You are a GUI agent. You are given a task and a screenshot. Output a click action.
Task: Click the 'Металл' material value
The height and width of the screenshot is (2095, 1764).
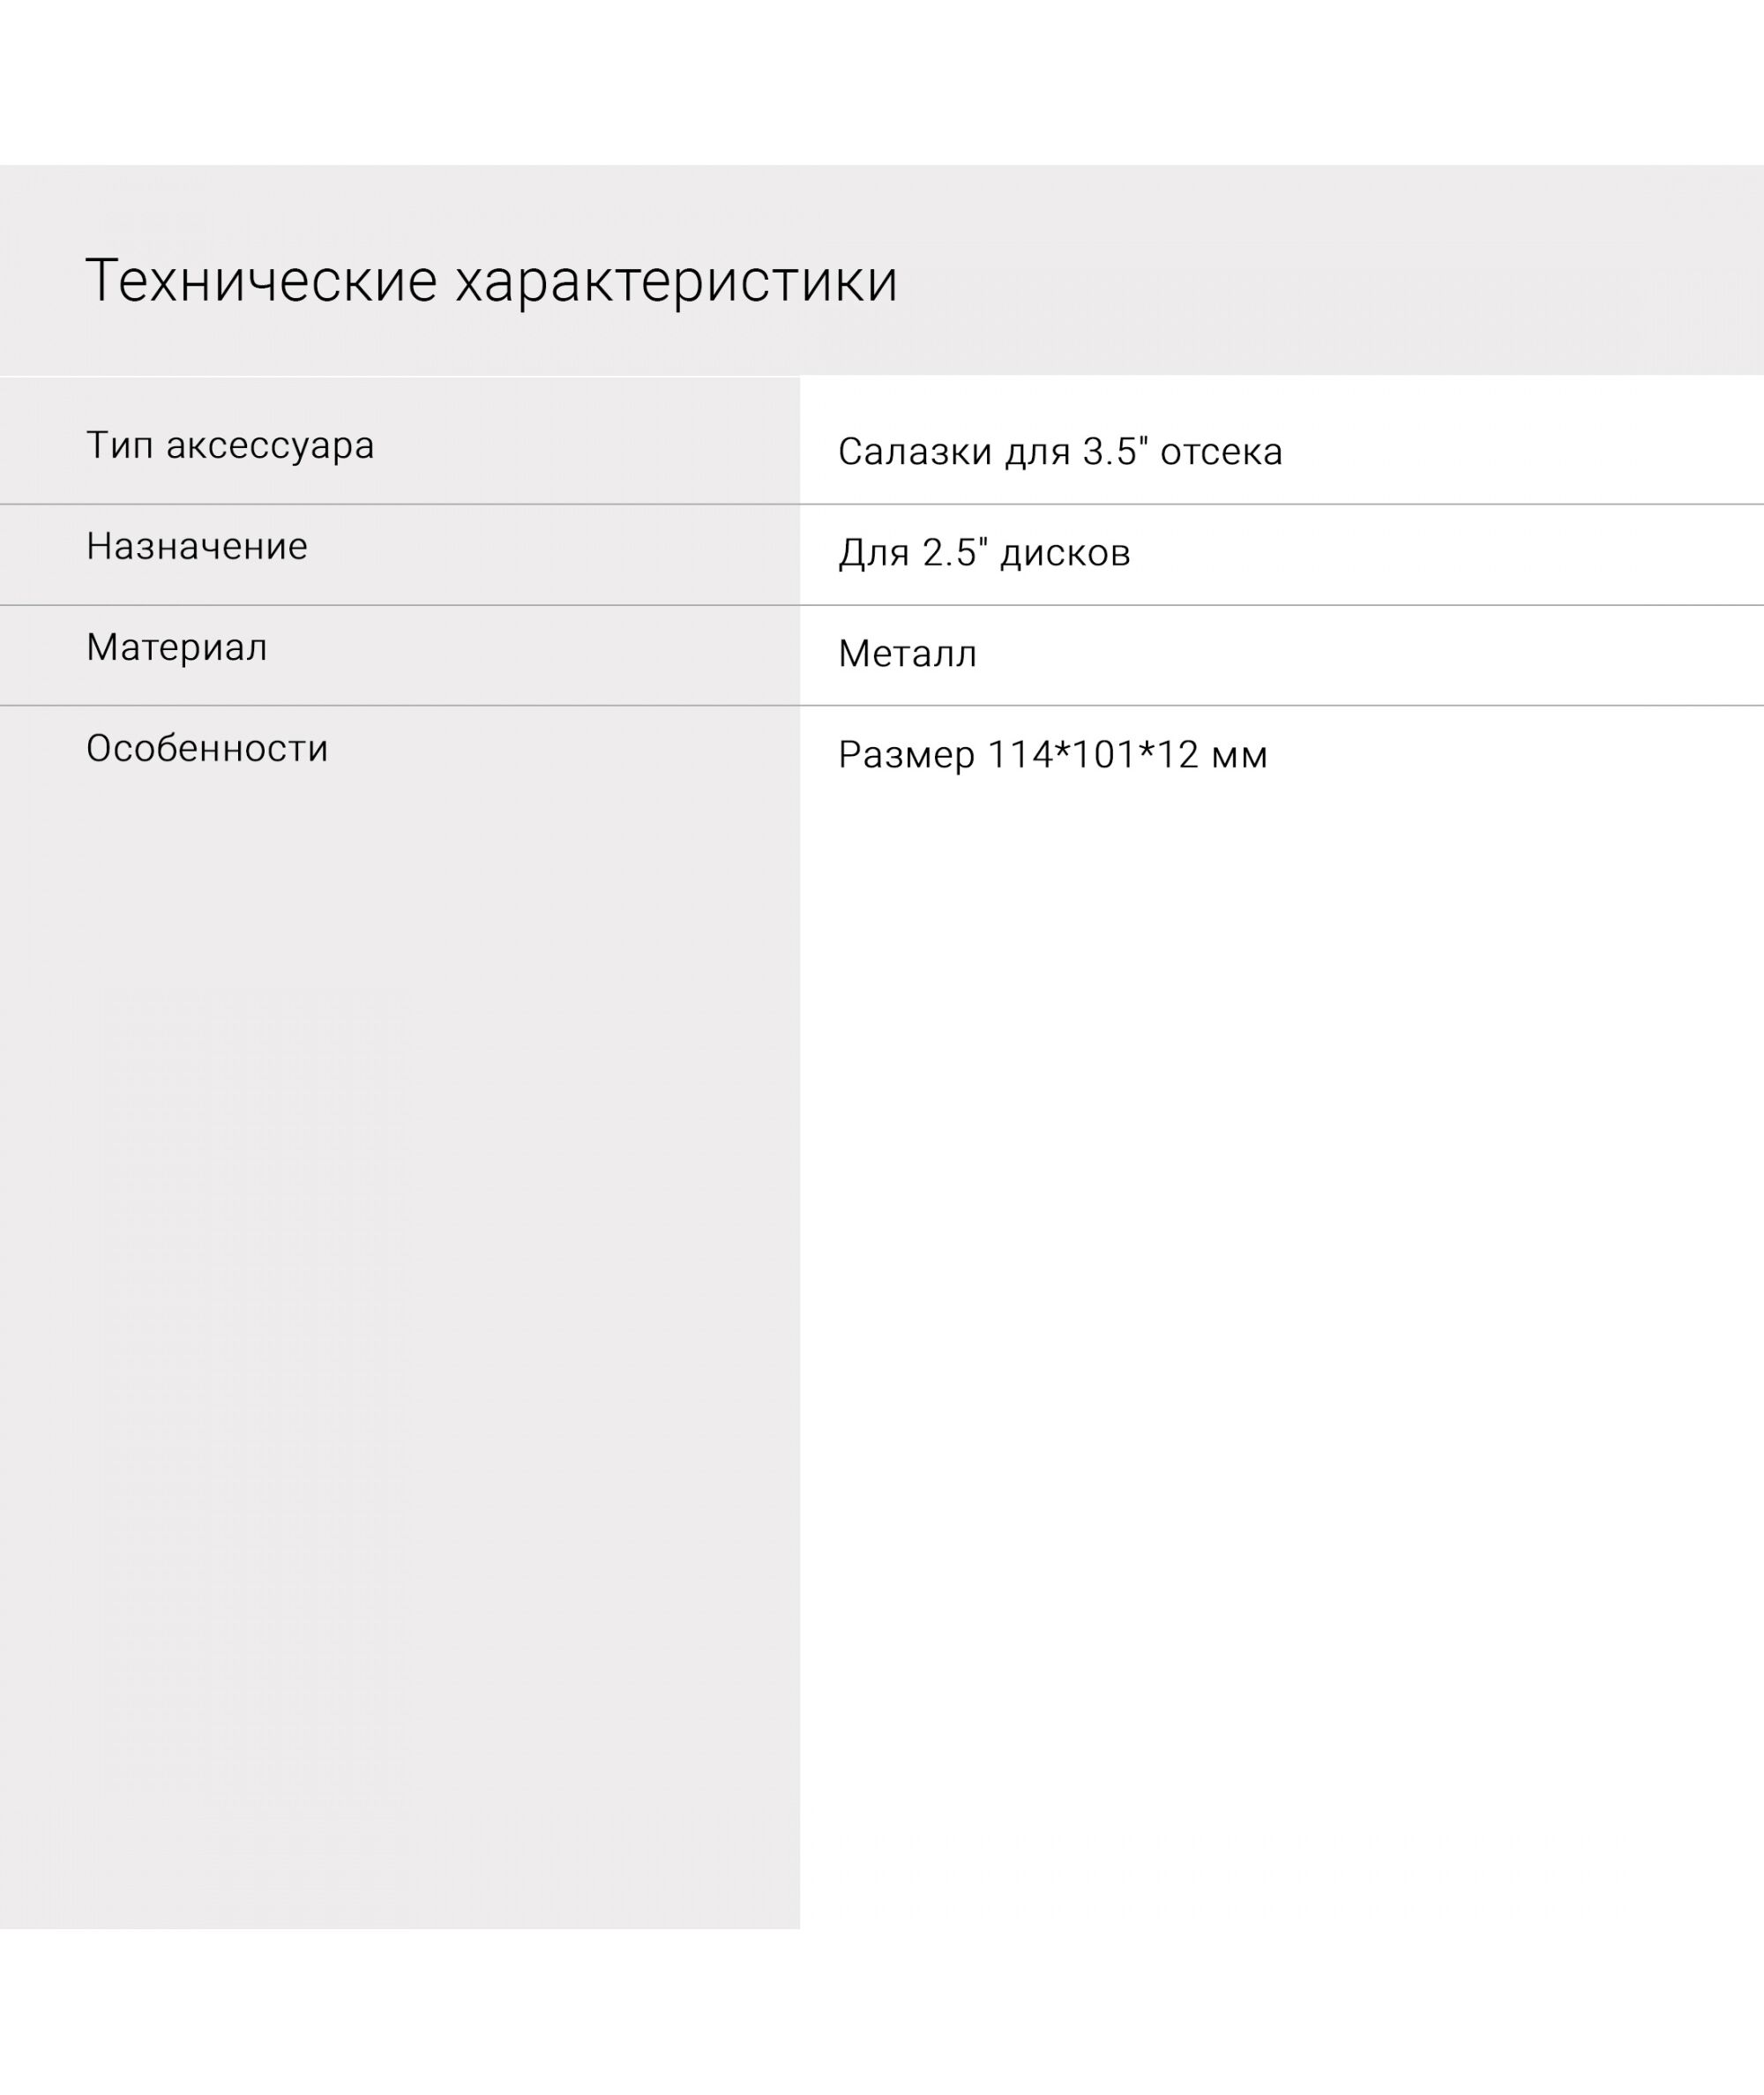point(907,654)
